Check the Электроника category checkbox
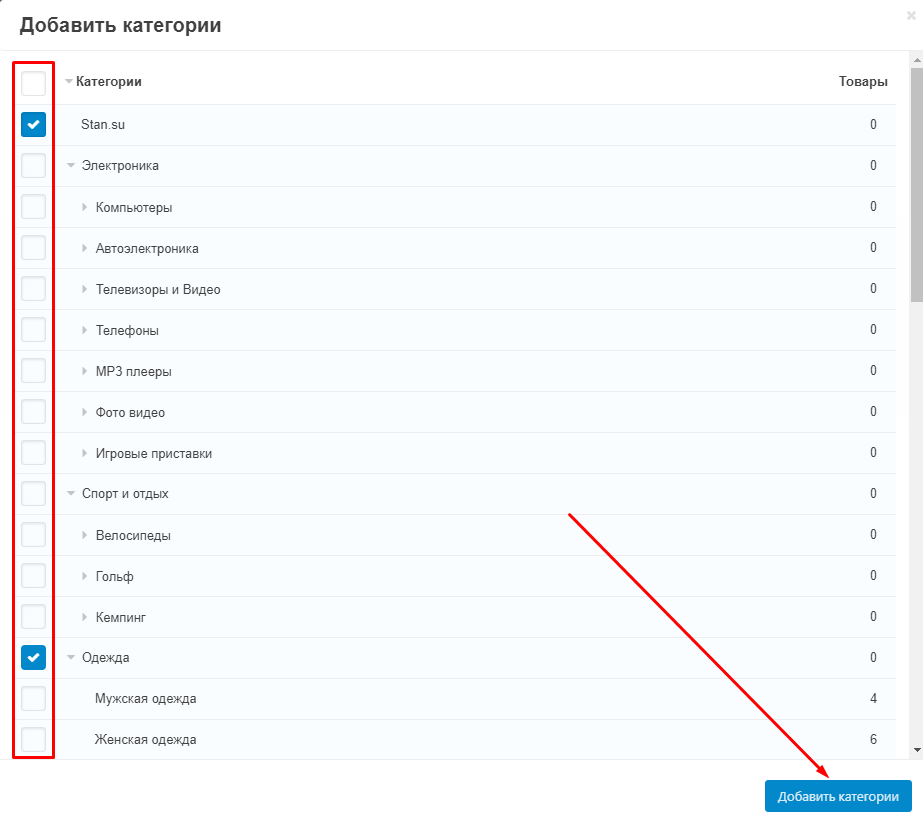This screenshot has height=827, width=923. (x=34, y=165)
